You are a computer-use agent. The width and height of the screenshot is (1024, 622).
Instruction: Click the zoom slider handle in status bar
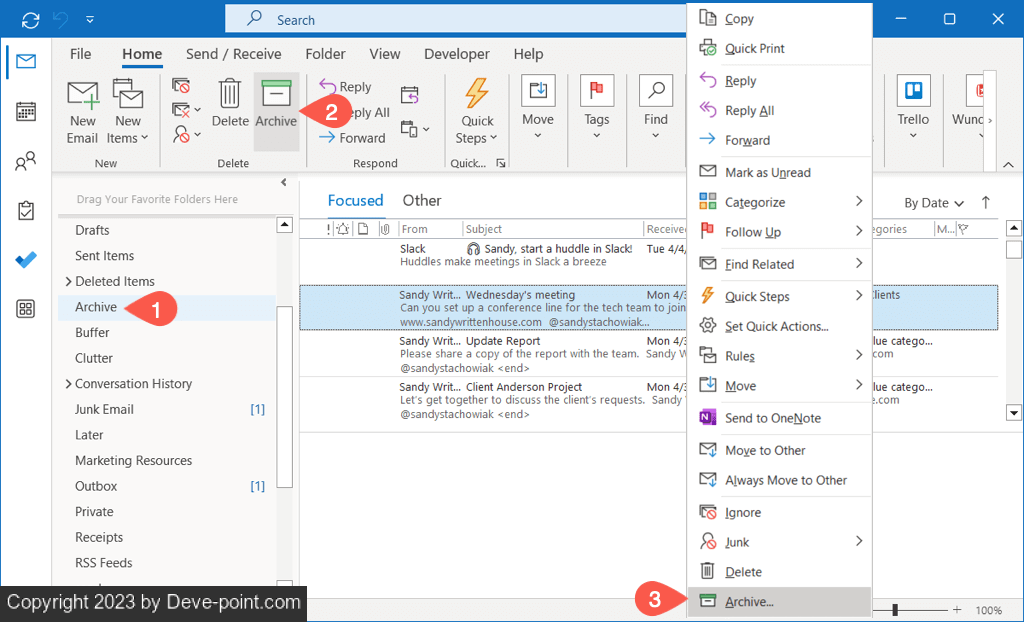895,610
